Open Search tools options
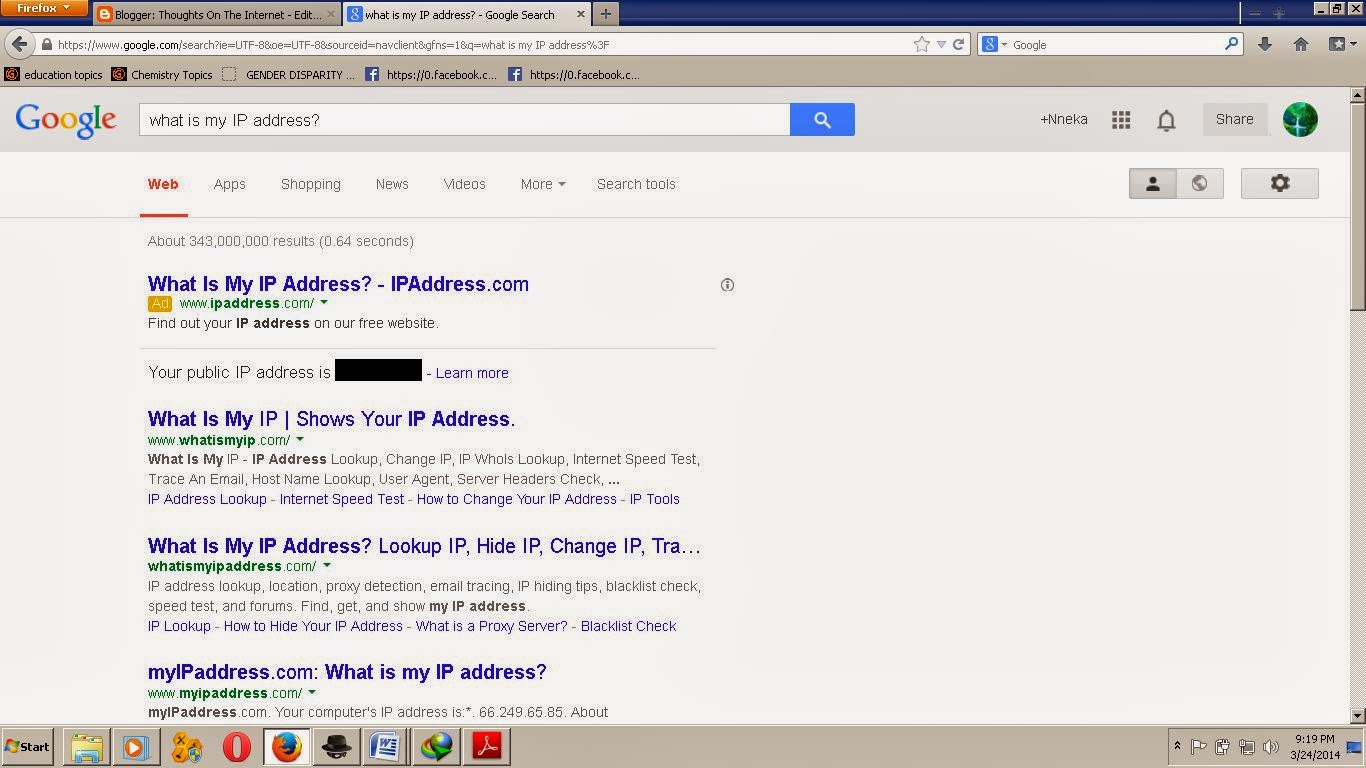Viewport: 1366px width, 768px height. tap(636, 184)
